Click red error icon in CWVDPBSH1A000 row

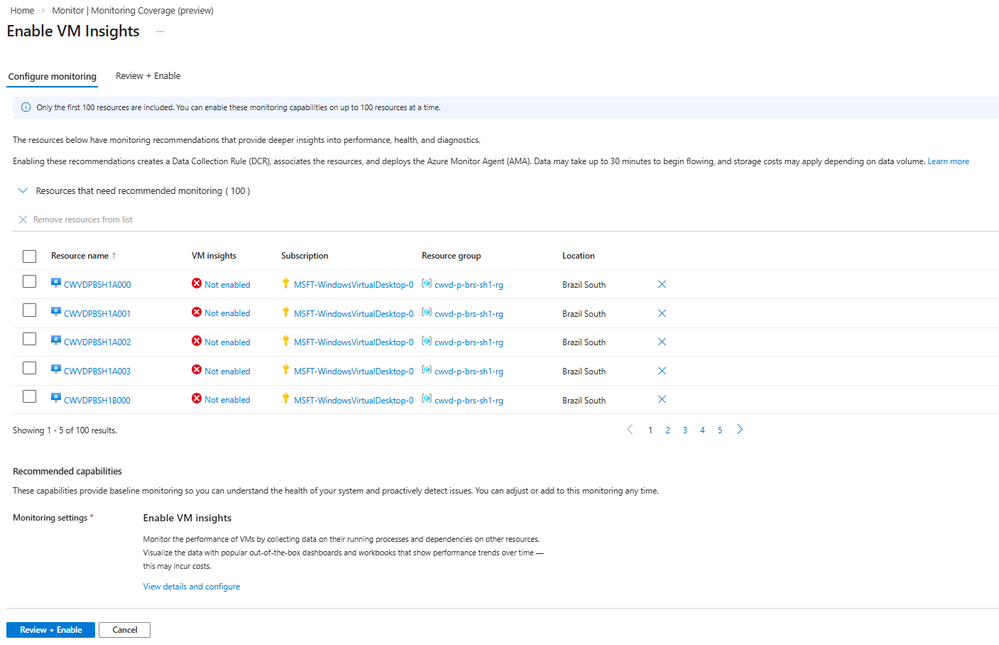coord(197,284)
